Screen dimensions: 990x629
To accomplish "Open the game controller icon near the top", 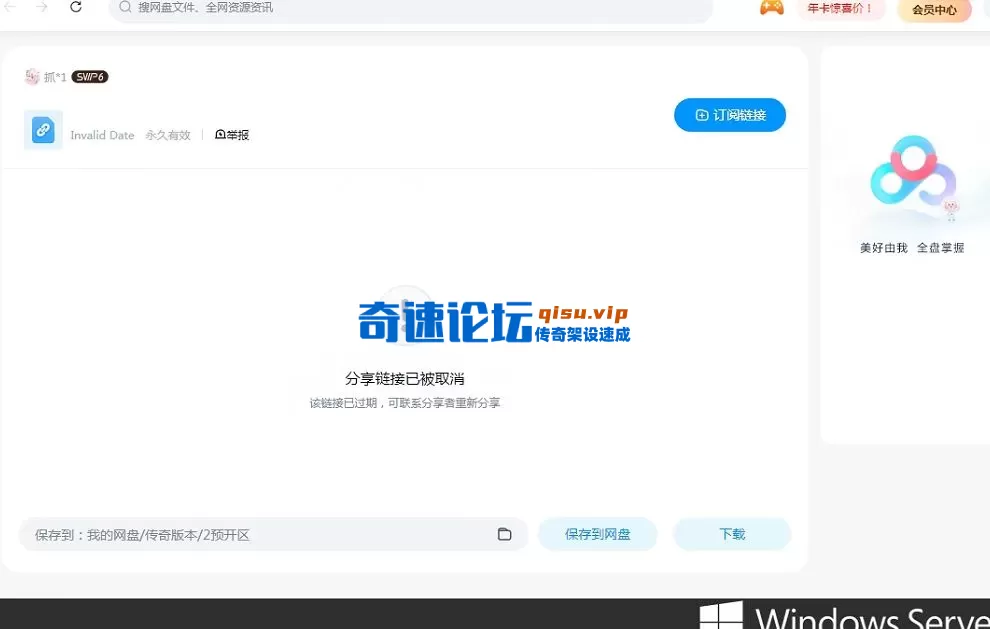I will pos(771,8).
